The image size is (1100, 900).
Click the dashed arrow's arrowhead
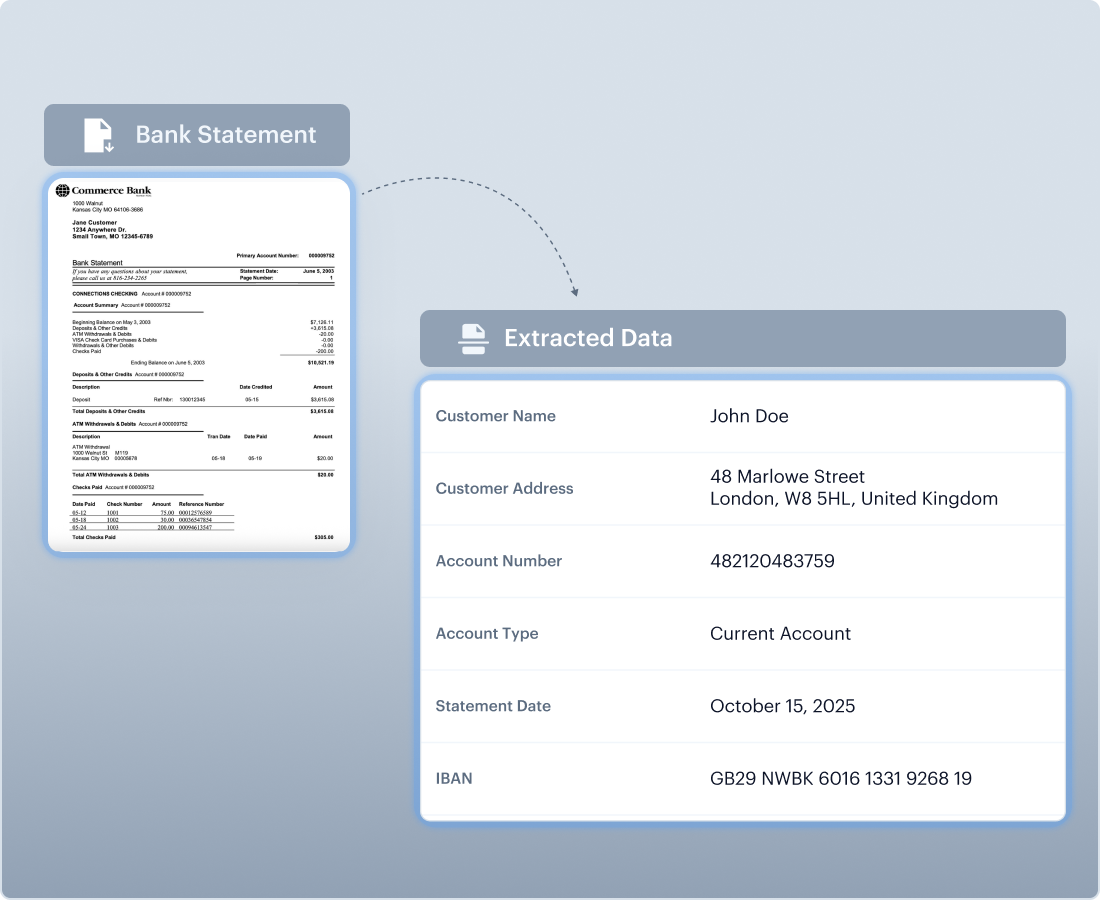click(575, 292)
